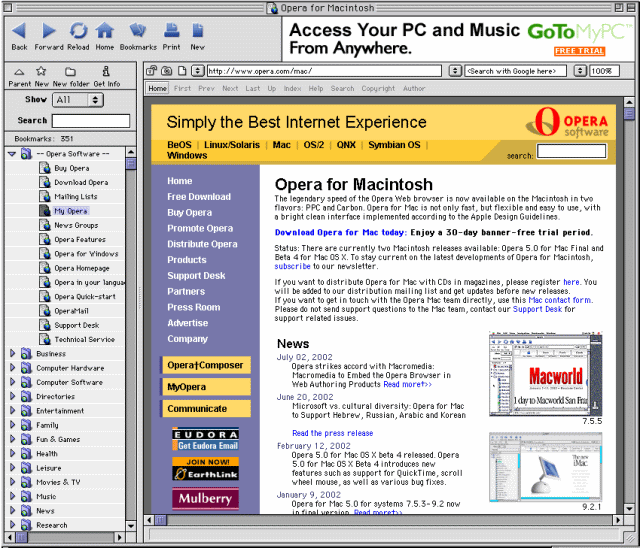640x548 pixels.
Task: Click Help in the navigation bar
Action: [x=316, y=88]
